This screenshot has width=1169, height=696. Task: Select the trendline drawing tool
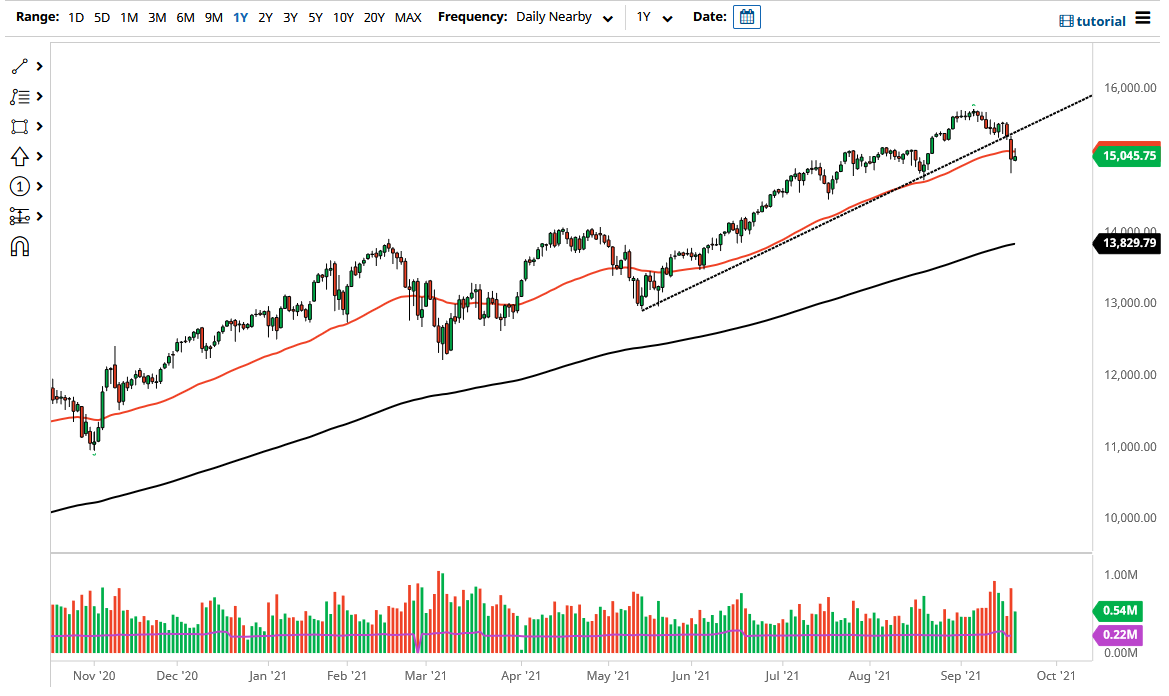pyautogui.click(x=19, y=66)
